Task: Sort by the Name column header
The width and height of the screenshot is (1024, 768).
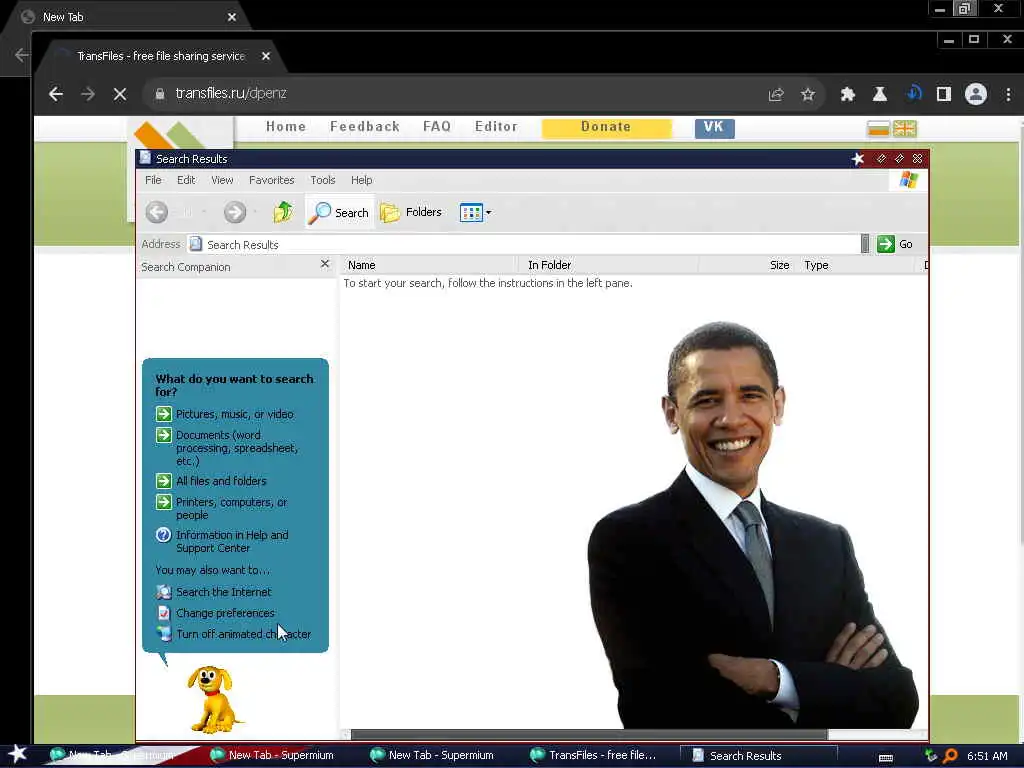Action: (x=430, y=265)
